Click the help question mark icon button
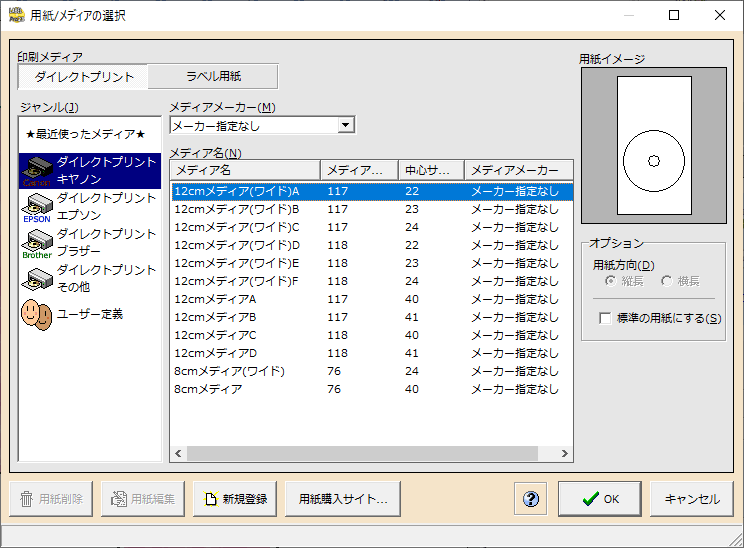This screenshot has height=548, width=744. (530, 499)
